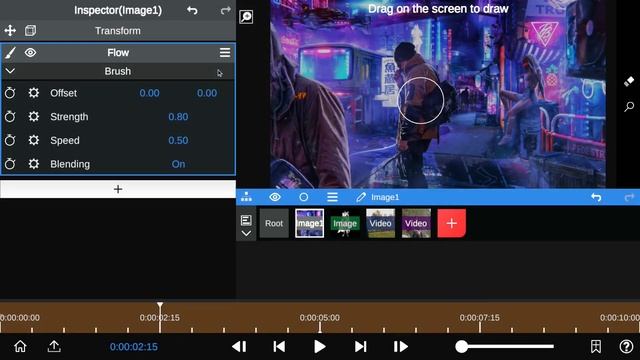
Task: Open gear settings for Offset
Action: point(34,93)
